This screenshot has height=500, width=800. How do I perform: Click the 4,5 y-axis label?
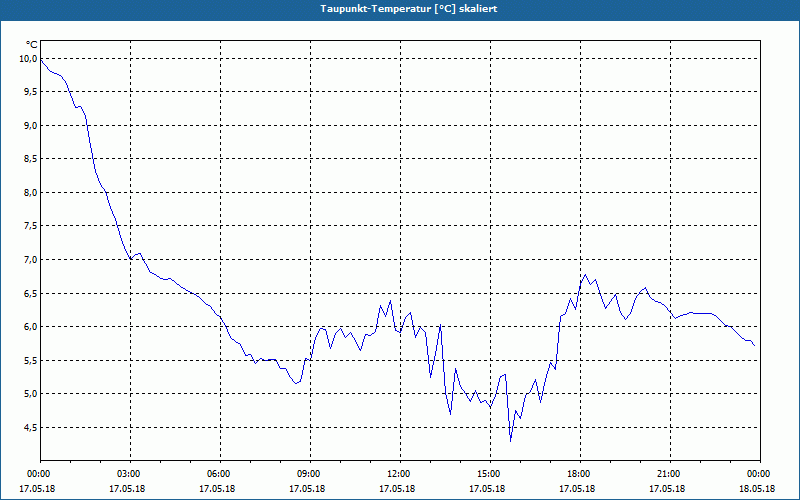pyautogui.click(x=31, y=428)
